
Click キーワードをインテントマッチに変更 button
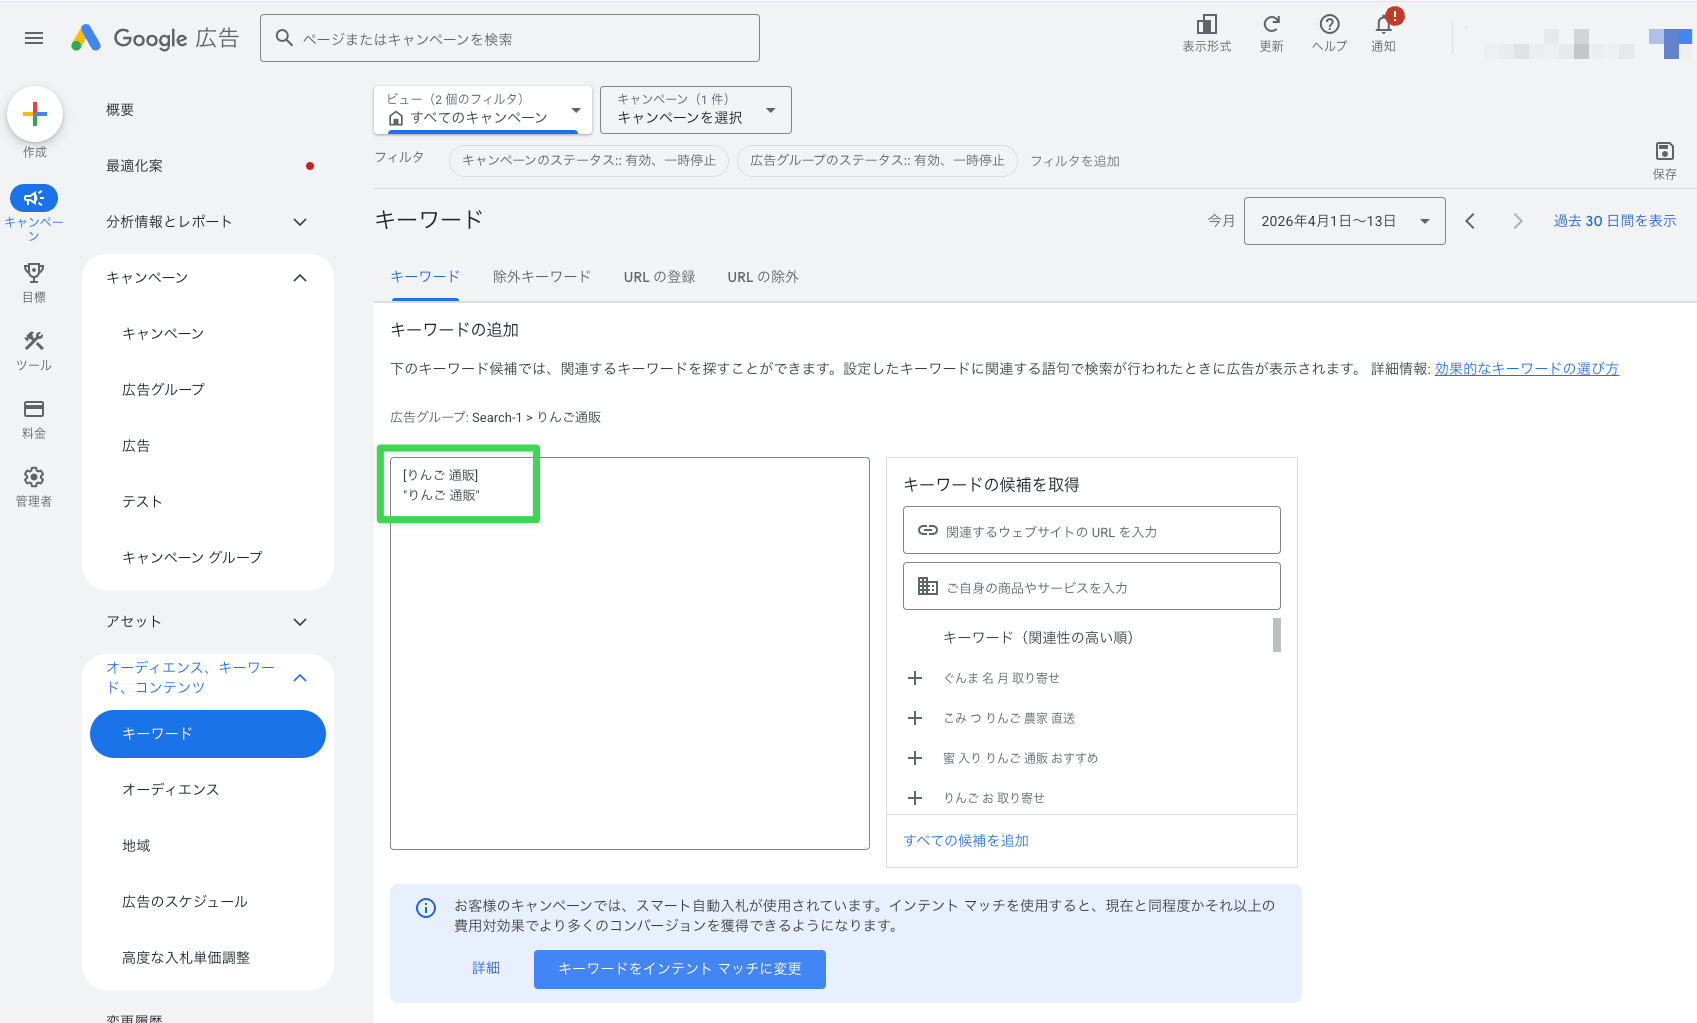coord(679,968)
